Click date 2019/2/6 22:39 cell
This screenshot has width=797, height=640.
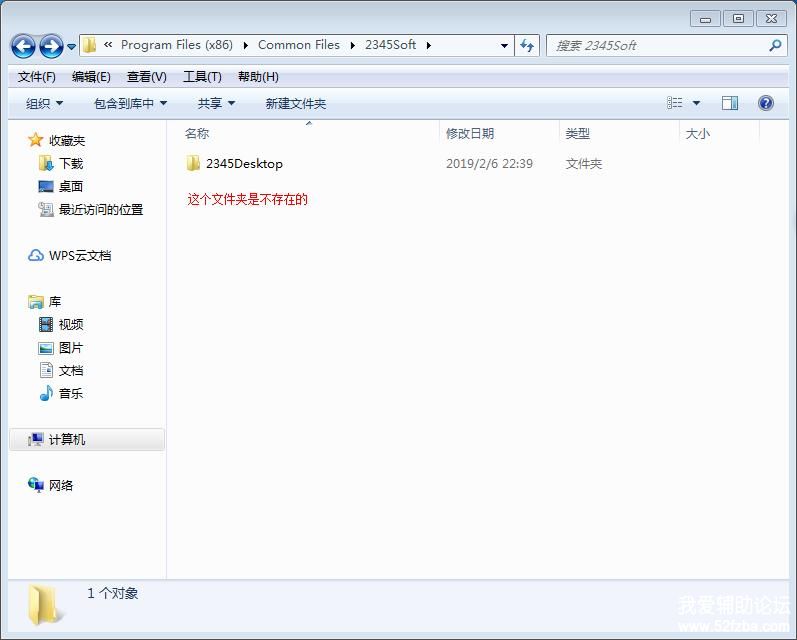click(x=489, y=164)
